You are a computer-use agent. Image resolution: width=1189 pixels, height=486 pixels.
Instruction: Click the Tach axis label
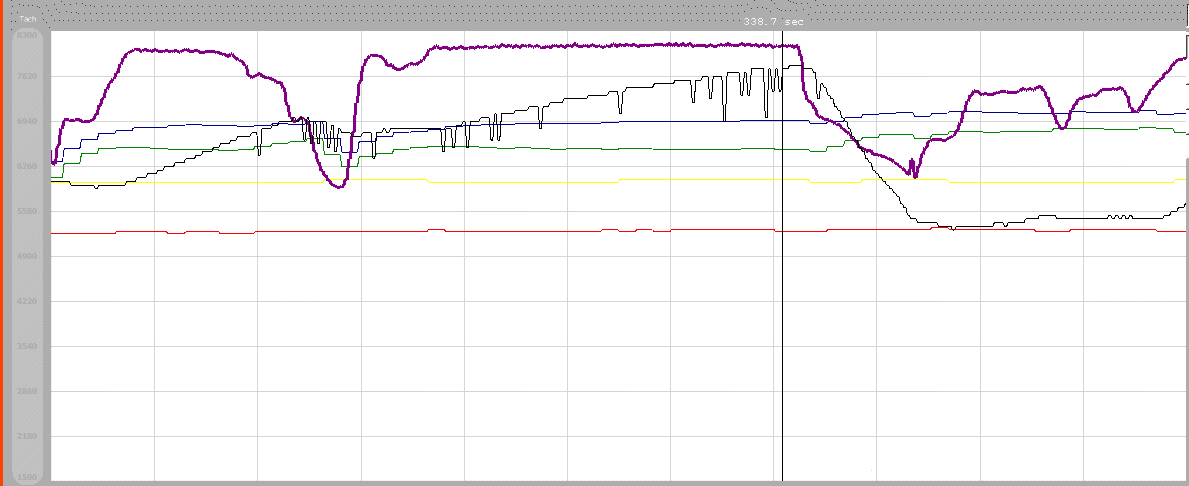pyautogui.click(x=28, y=19)
